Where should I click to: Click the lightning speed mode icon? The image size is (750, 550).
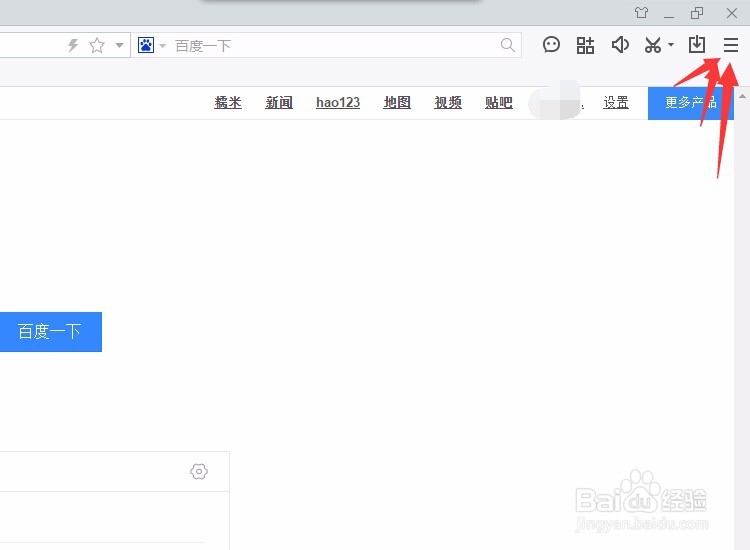(73, 46)
